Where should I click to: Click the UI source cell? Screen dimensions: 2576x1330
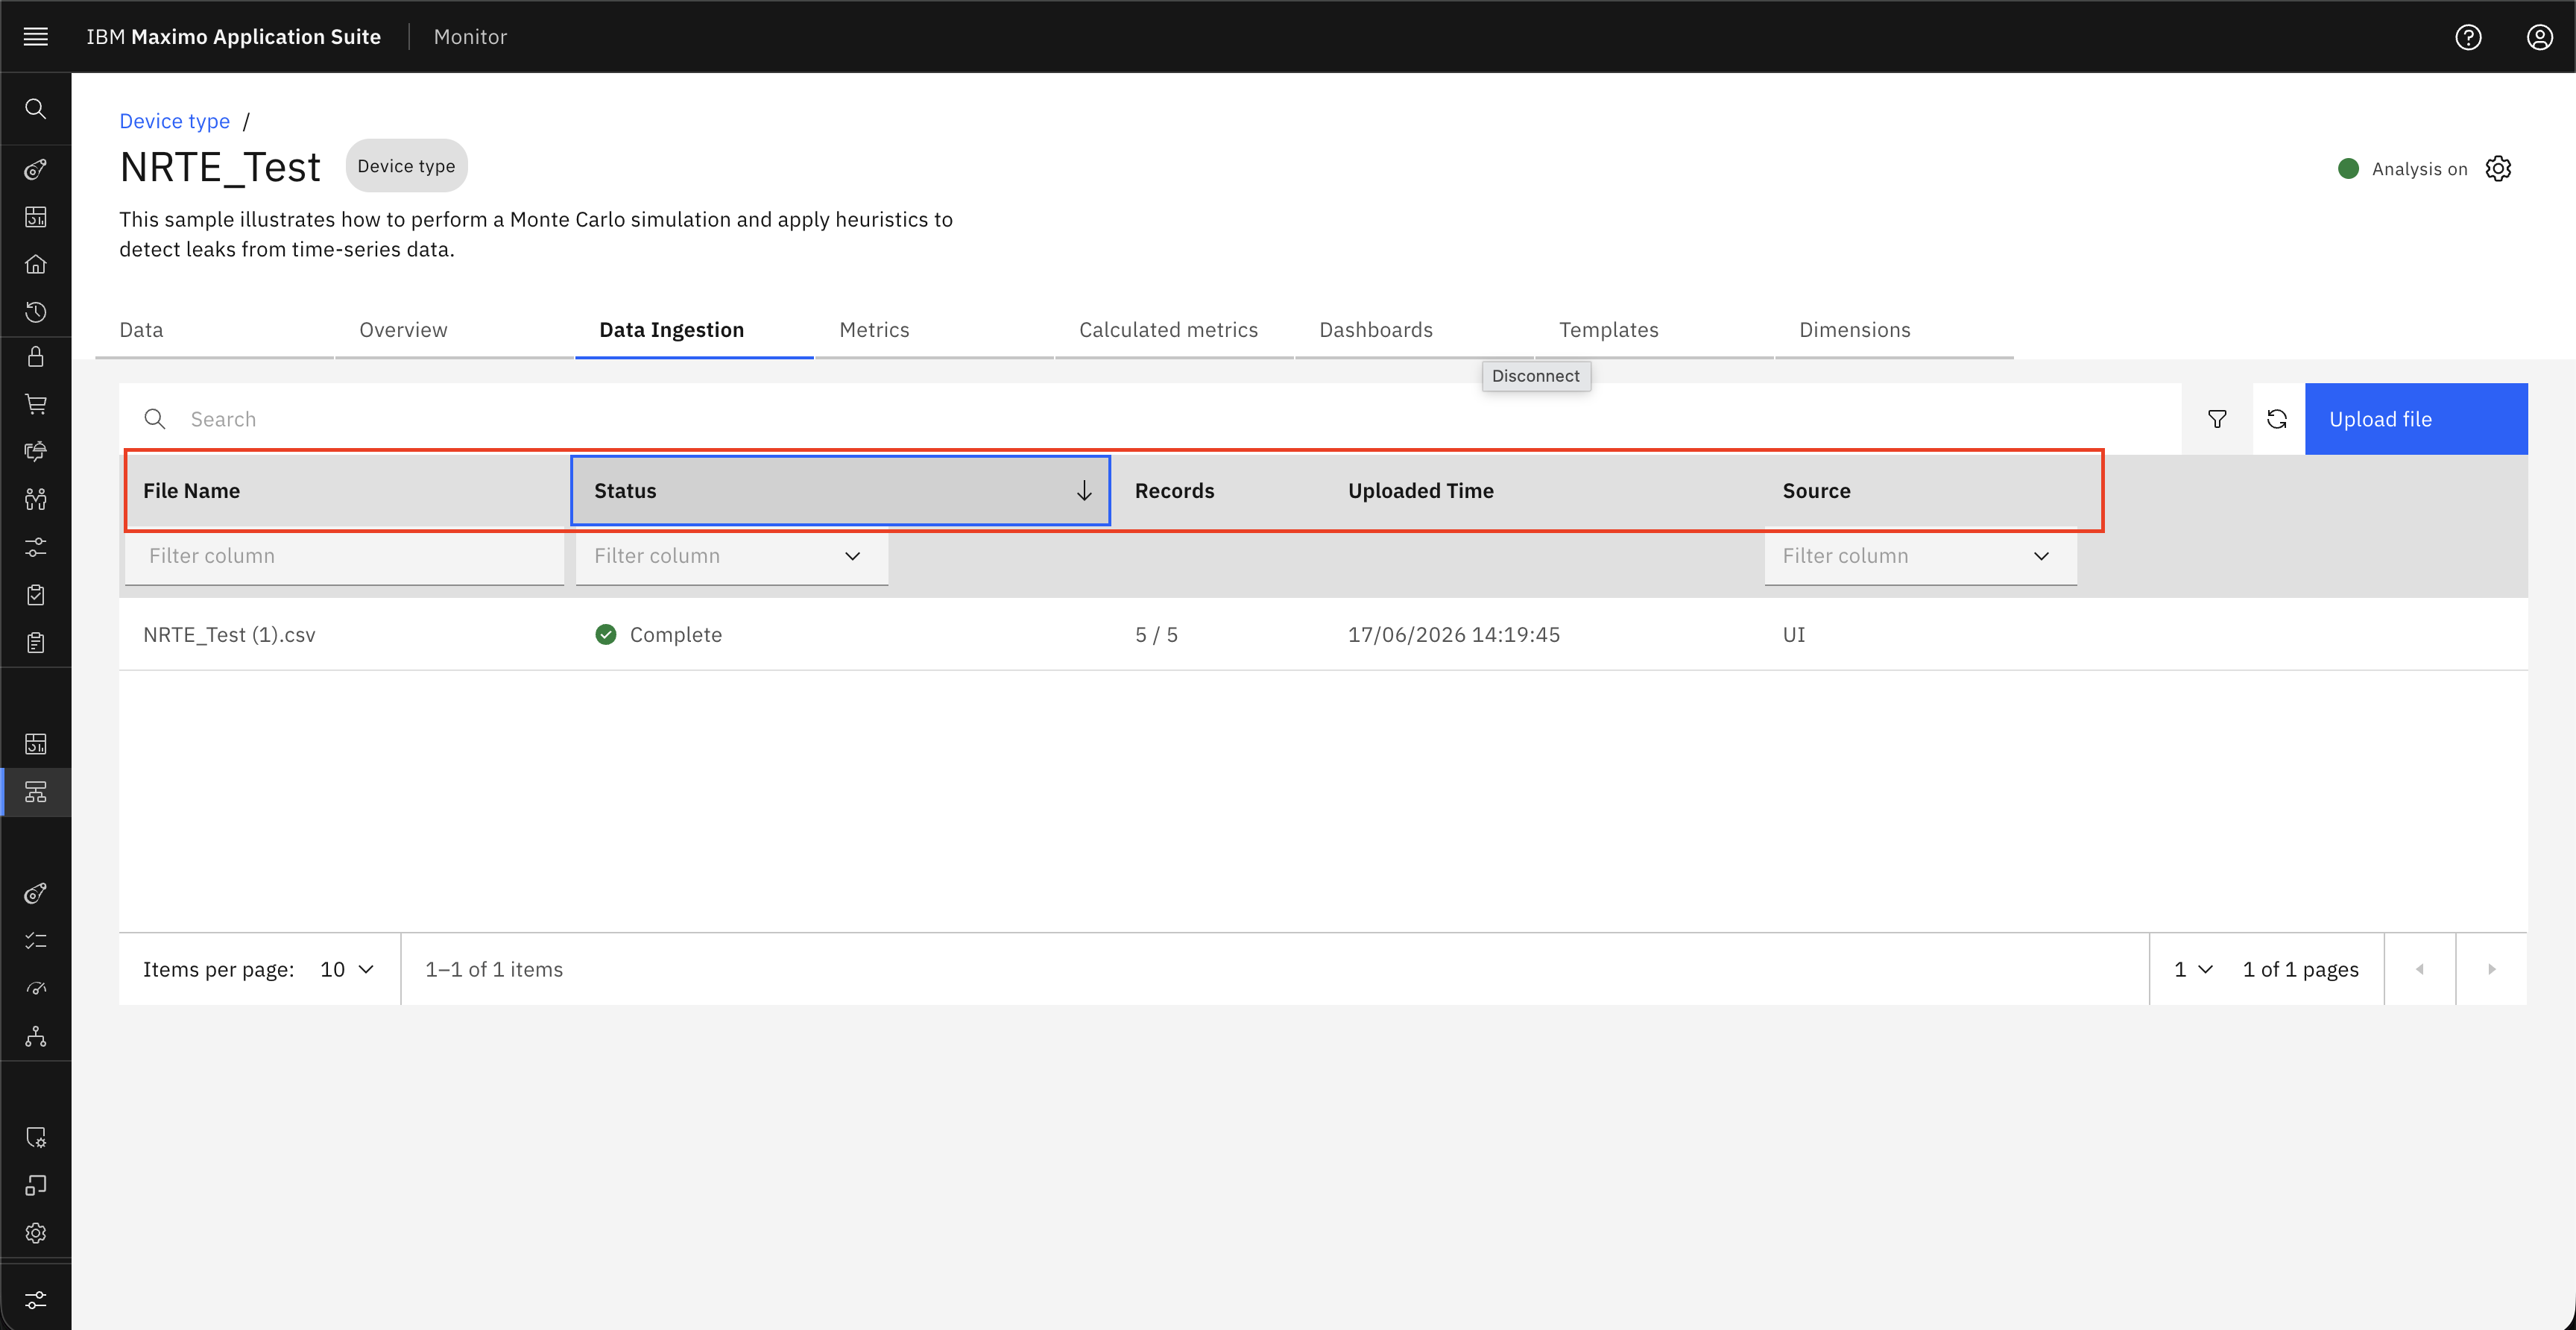click(x=1793, y=634)
